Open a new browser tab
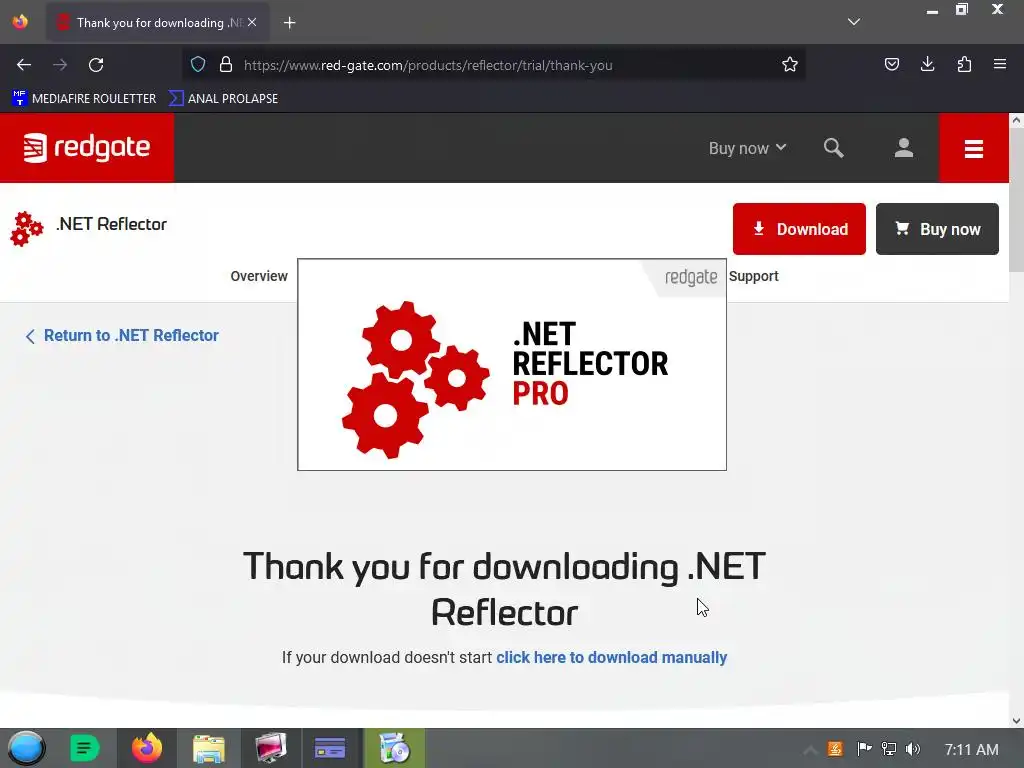Screen dimensions: 1024x768 click(x=289, y=23)
